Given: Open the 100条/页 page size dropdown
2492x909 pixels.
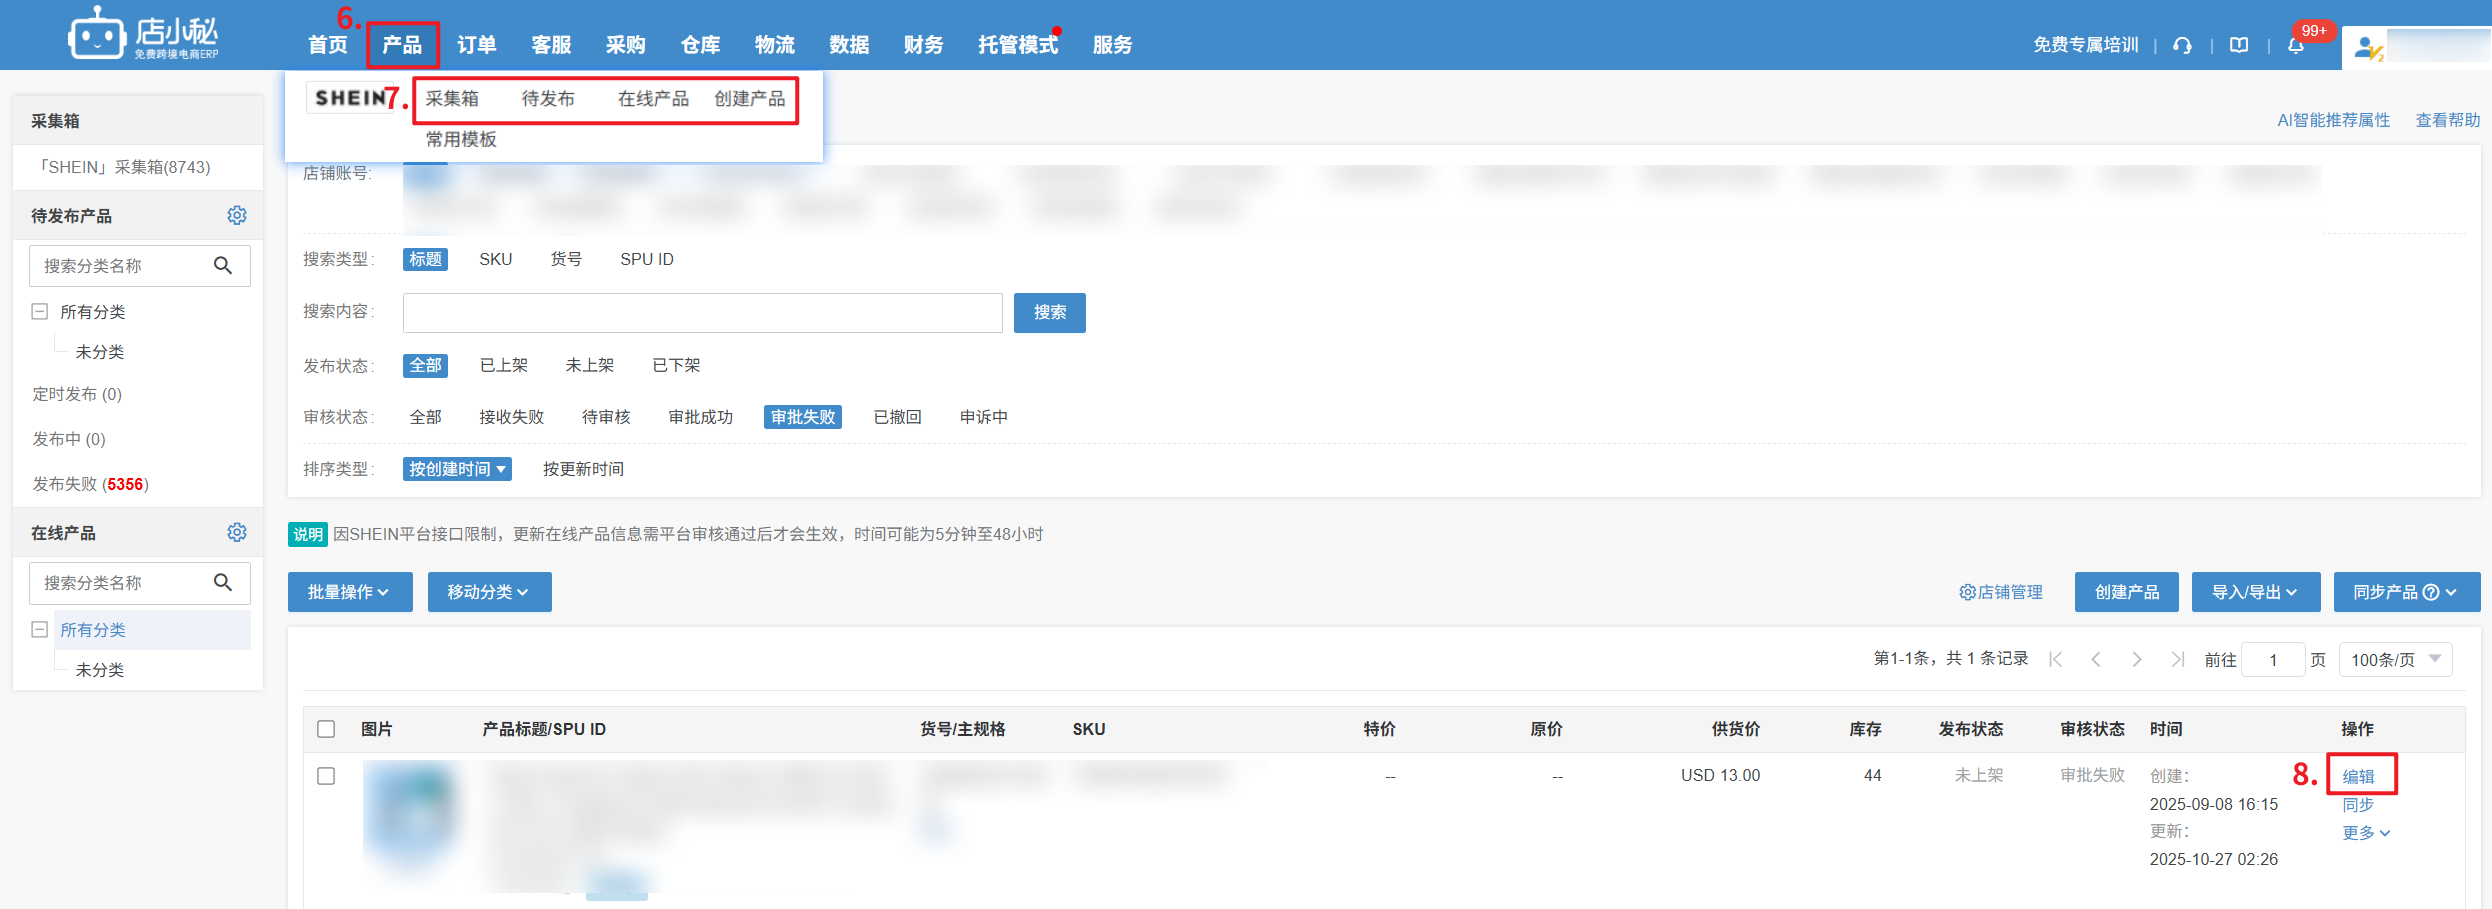Looking at the screenshot, I should [x=2395, y=660].
